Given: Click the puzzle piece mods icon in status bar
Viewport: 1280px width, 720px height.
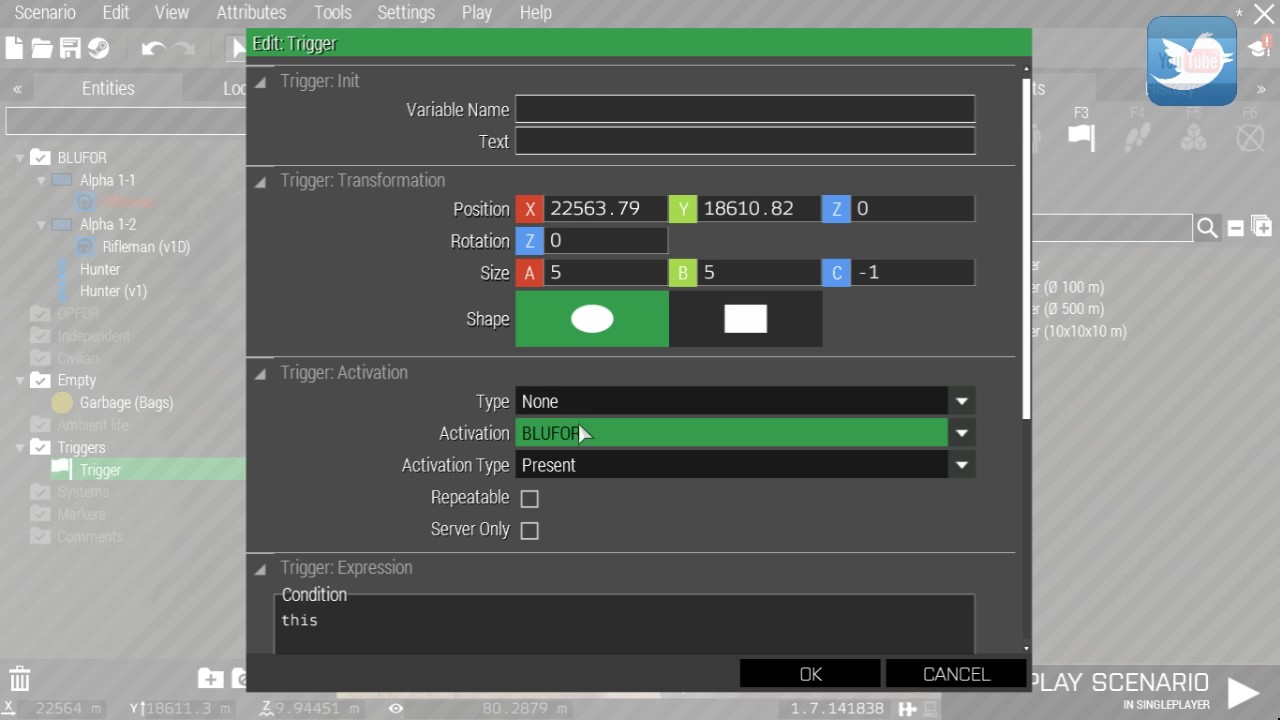Looking at the screenshot, I should (x=907, y=708).
